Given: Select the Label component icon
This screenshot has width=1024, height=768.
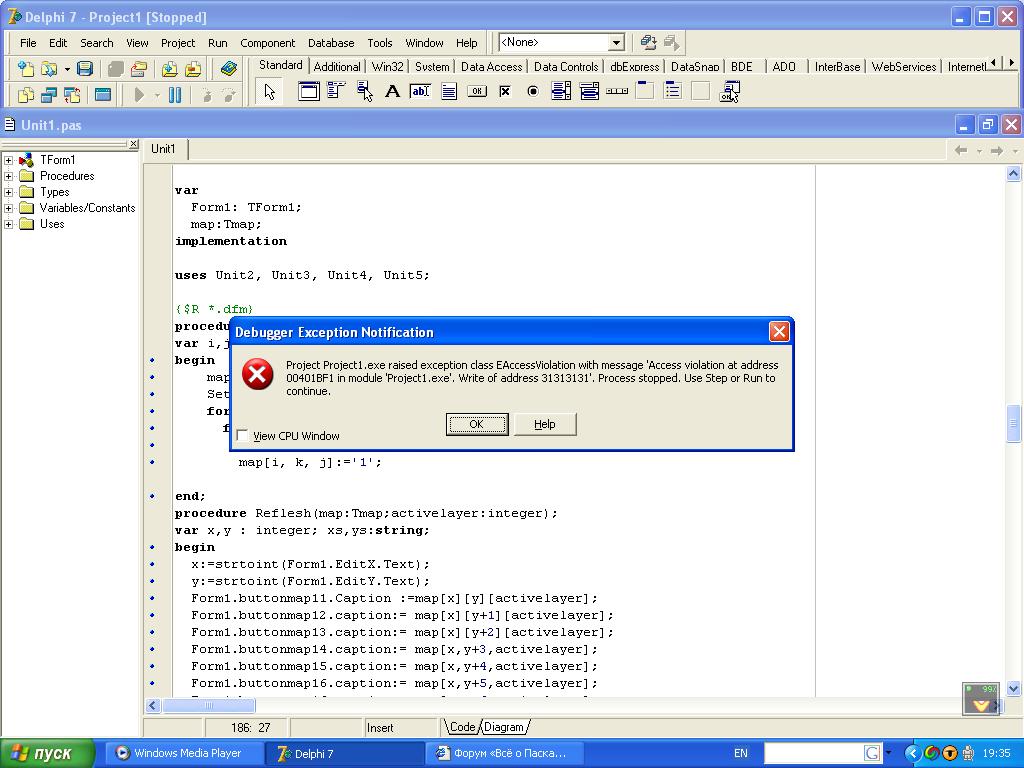Looking at the screenshot, I should point(393,92).
